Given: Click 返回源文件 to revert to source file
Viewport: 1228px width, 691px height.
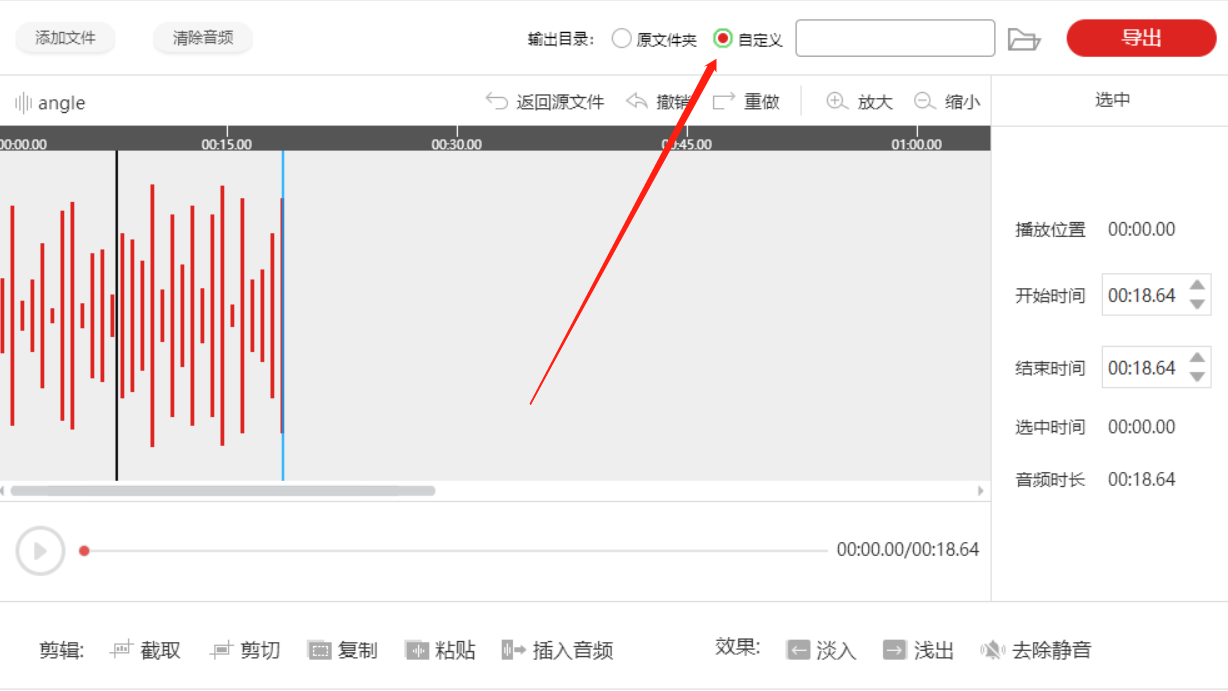Looking at the screenshot, I should [x=545, y=101].
